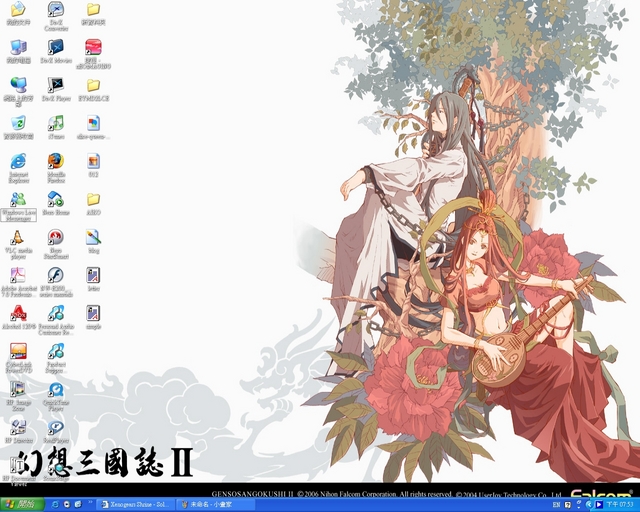Image resolution: width=640 pixels, height=512 pixels.
Task: Switch to the 未命名 - 小畫家 taskbar window
Action: tap(216, 505)
